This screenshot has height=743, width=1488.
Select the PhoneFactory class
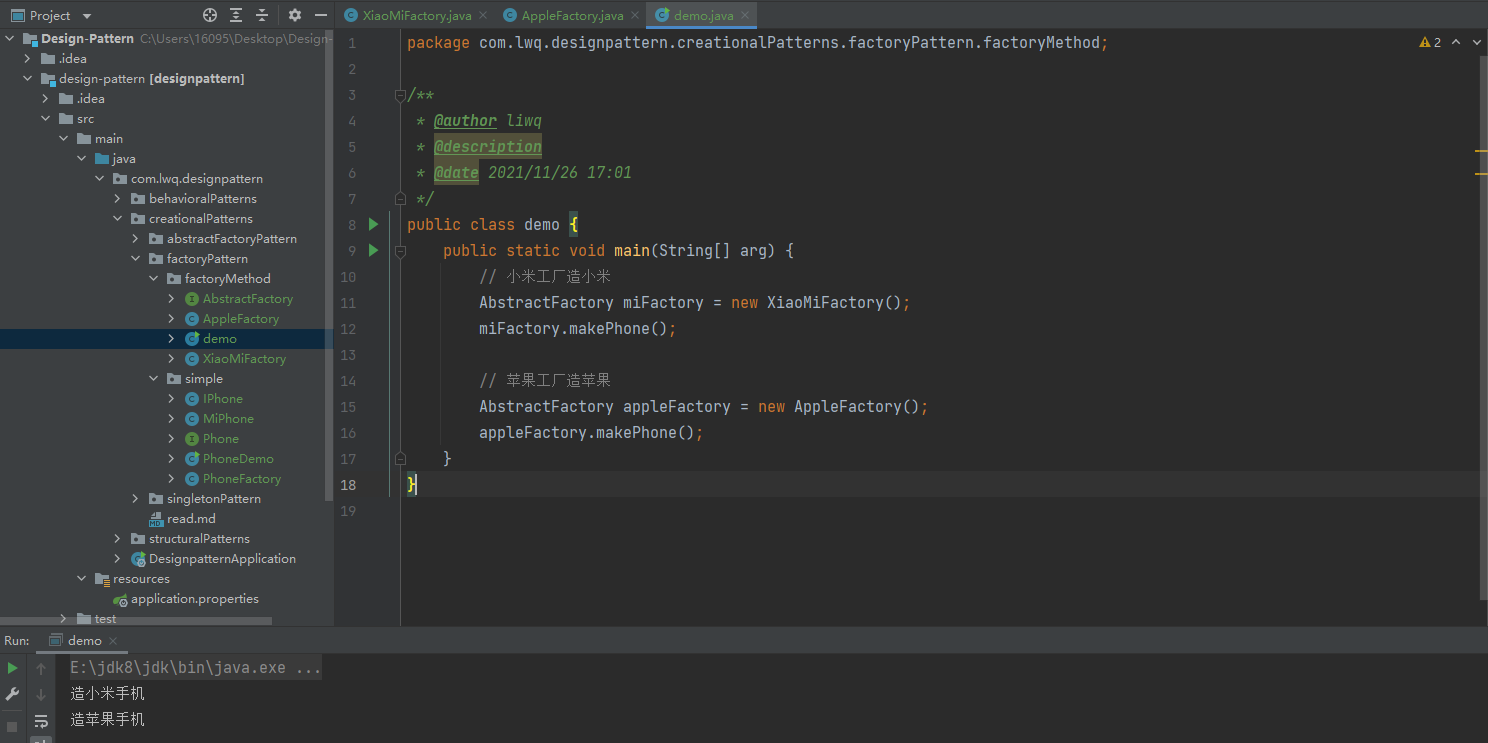click(242, 479)
